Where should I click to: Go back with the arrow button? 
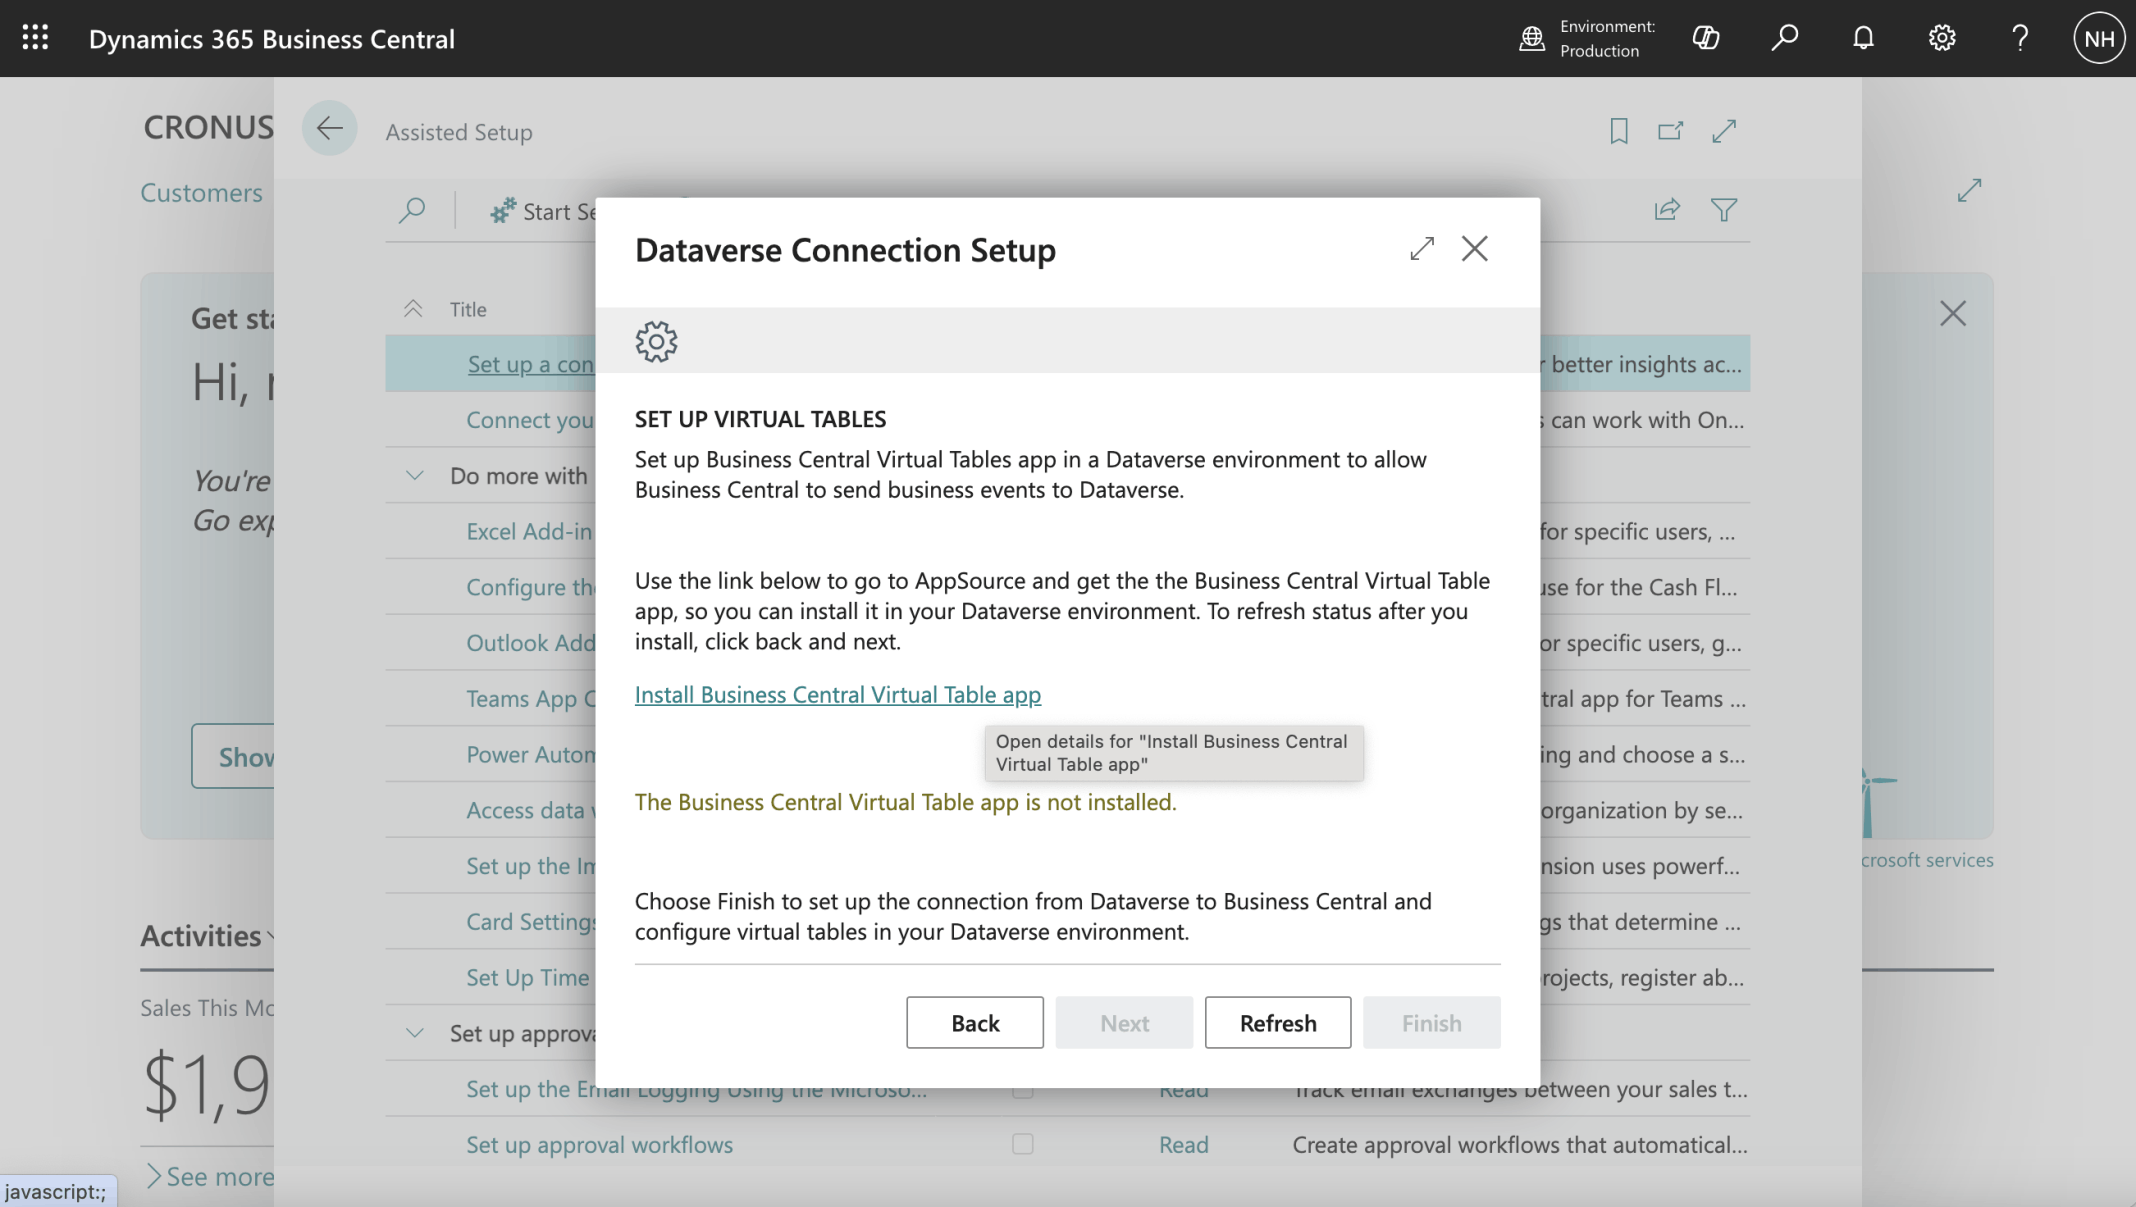[329, 128]
